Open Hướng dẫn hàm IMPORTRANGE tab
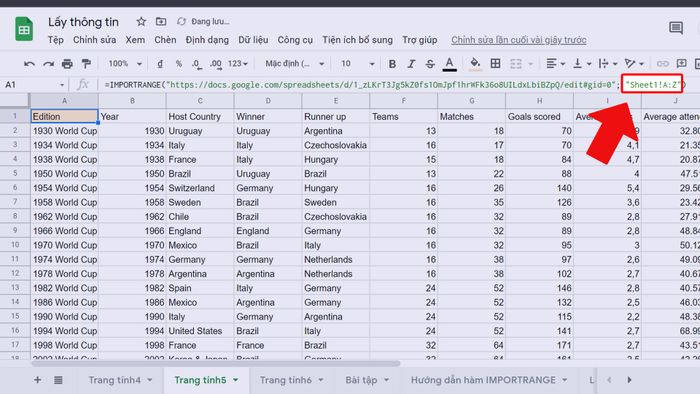Image resolution: width=700 pixels, height=394 pixels. (x=483, y=380)
